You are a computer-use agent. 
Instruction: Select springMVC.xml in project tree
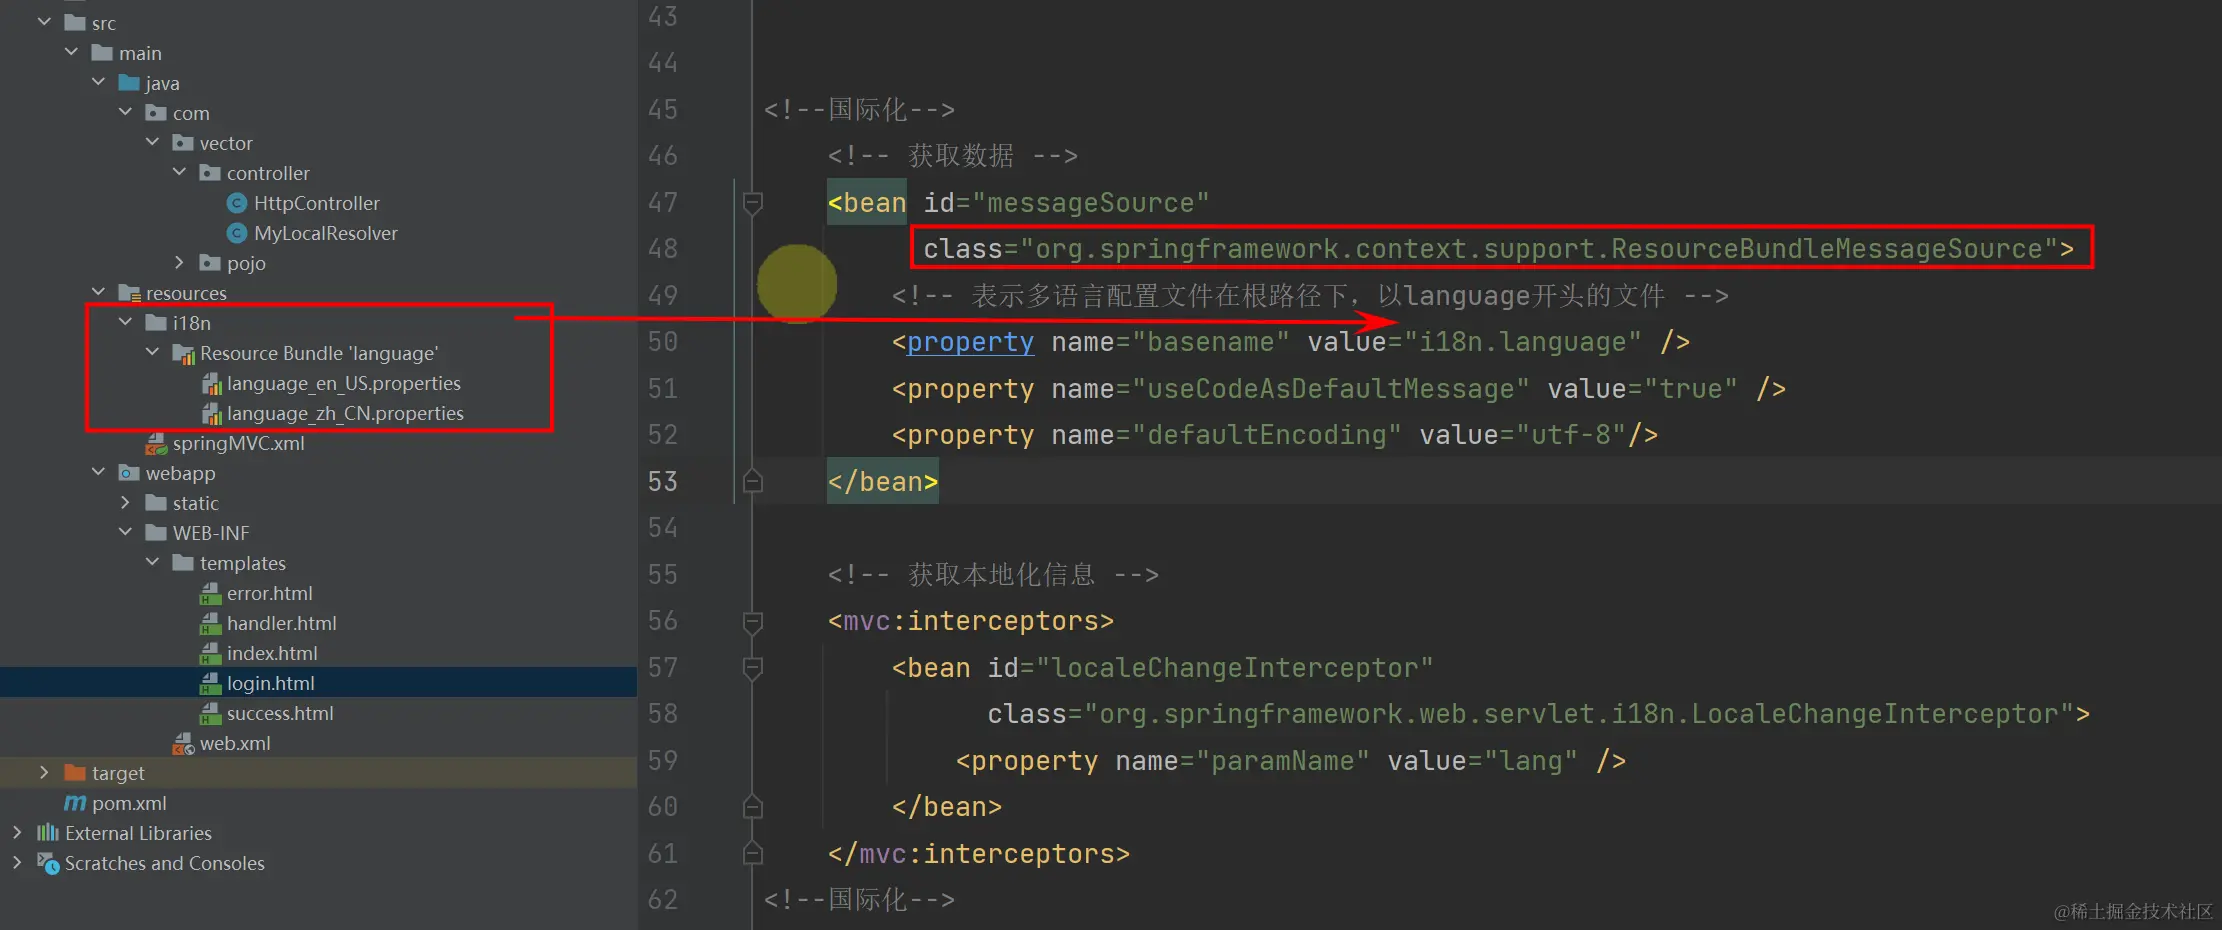click(x=239, y=443)
